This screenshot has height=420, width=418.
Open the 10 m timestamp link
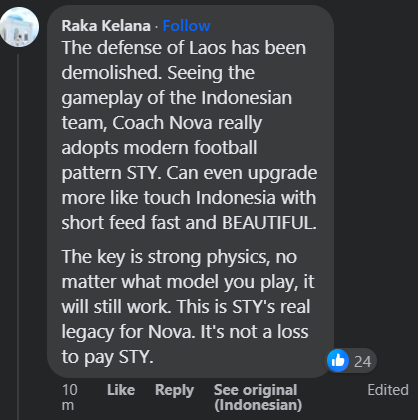point(70,397)
